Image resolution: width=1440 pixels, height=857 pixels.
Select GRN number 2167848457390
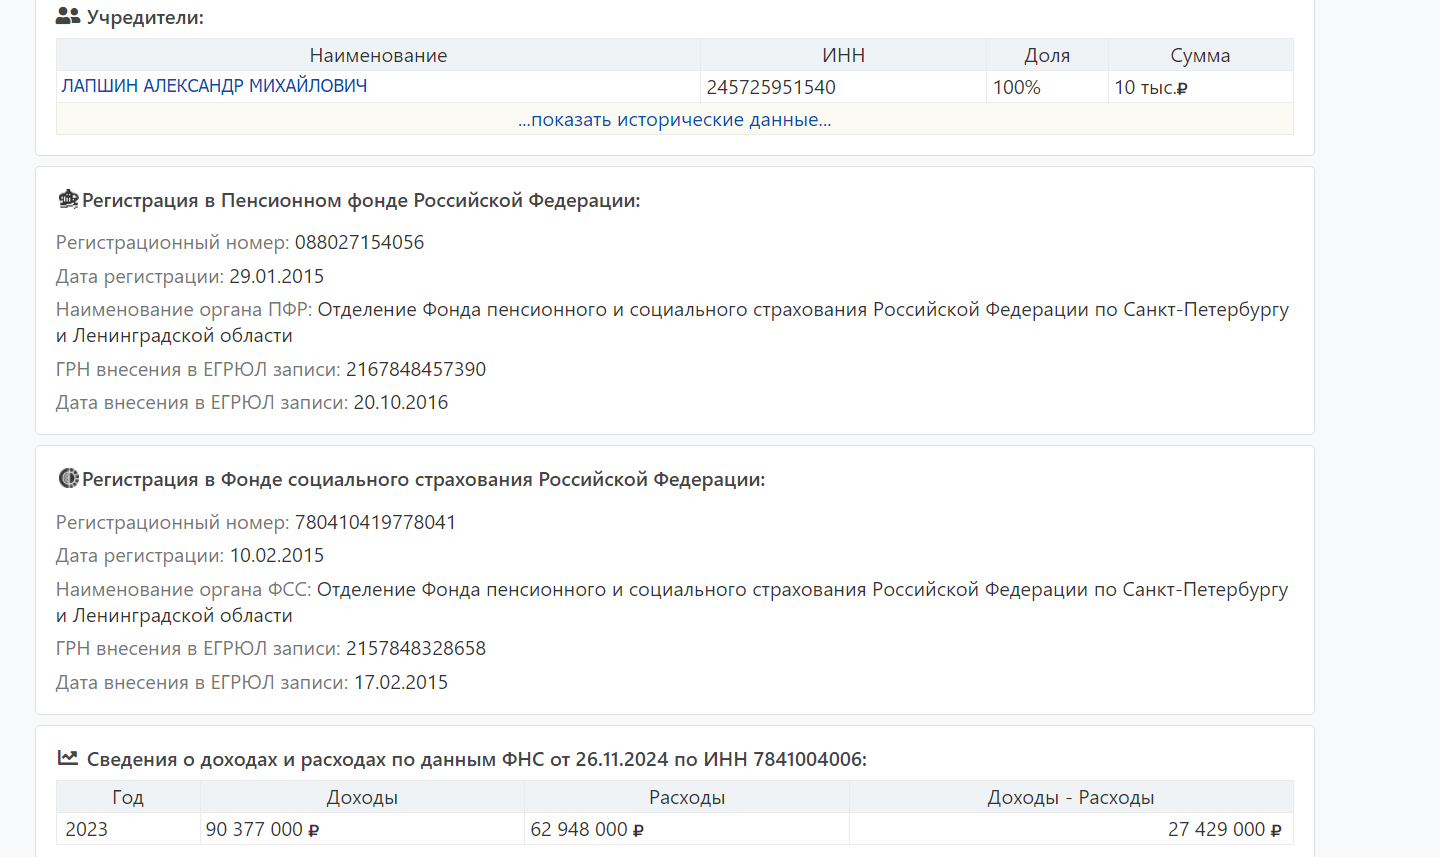[416, 369]
